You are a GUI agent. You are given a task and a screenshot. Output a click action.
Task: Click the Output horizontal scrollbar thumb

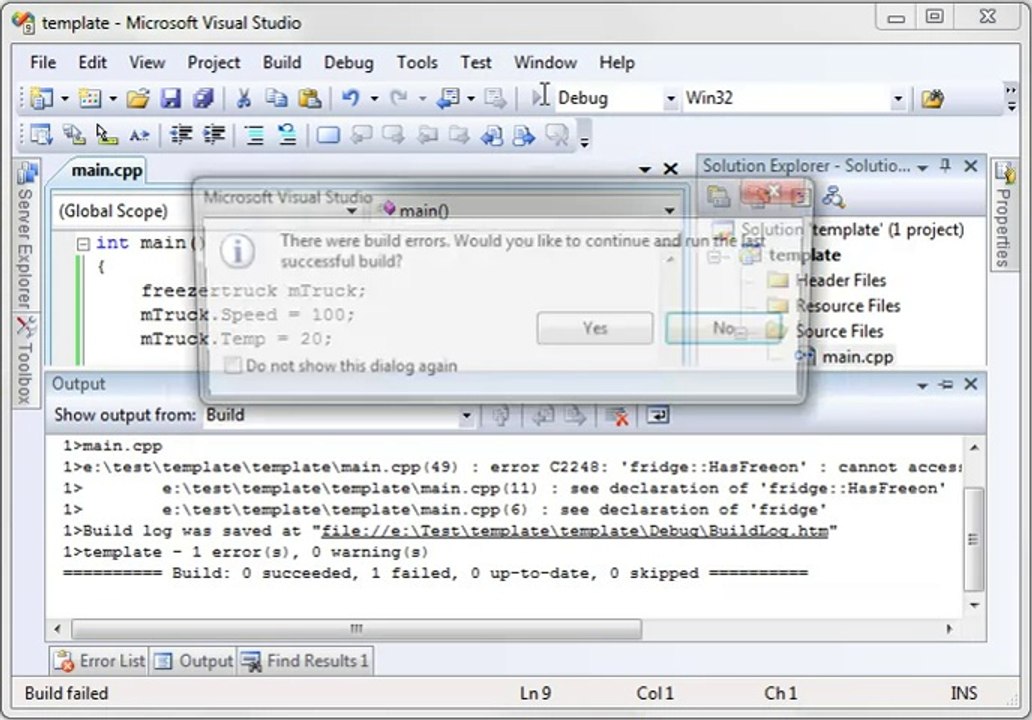(356, 629)
